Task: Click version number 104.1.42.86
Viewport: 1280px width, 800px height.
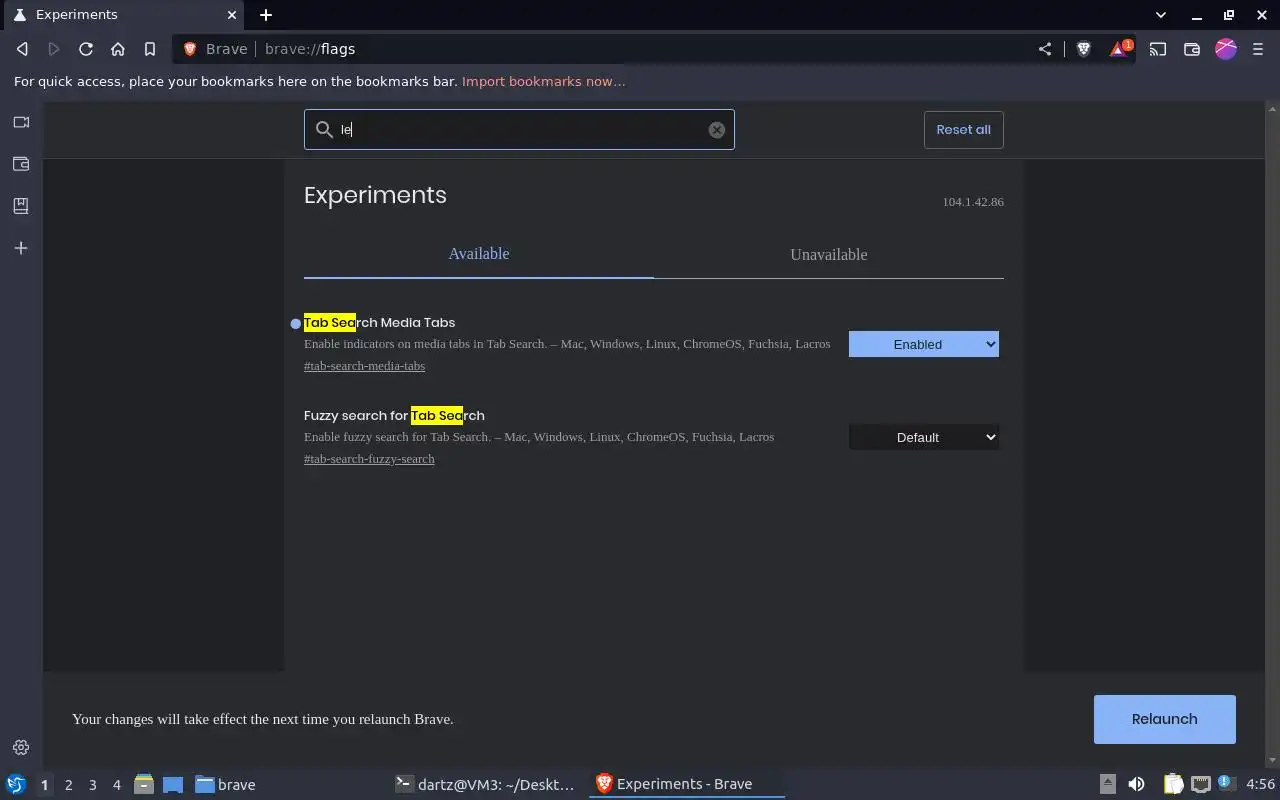Action: (973, 202)
